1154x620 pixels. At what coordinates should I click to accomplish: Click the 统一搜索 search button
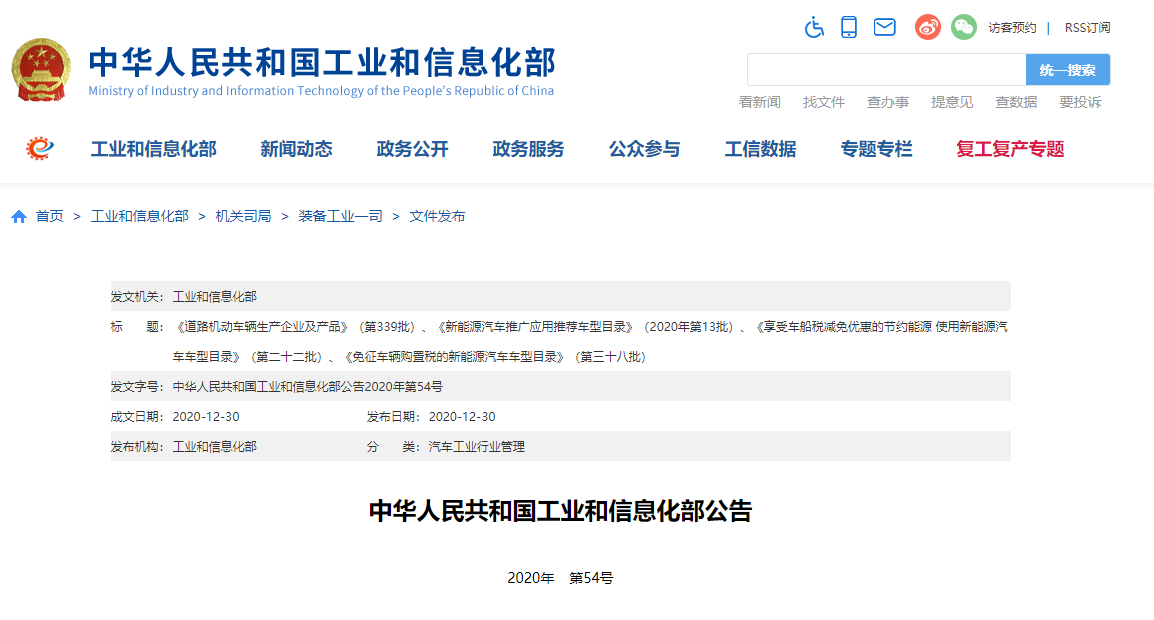point(1067,70)
